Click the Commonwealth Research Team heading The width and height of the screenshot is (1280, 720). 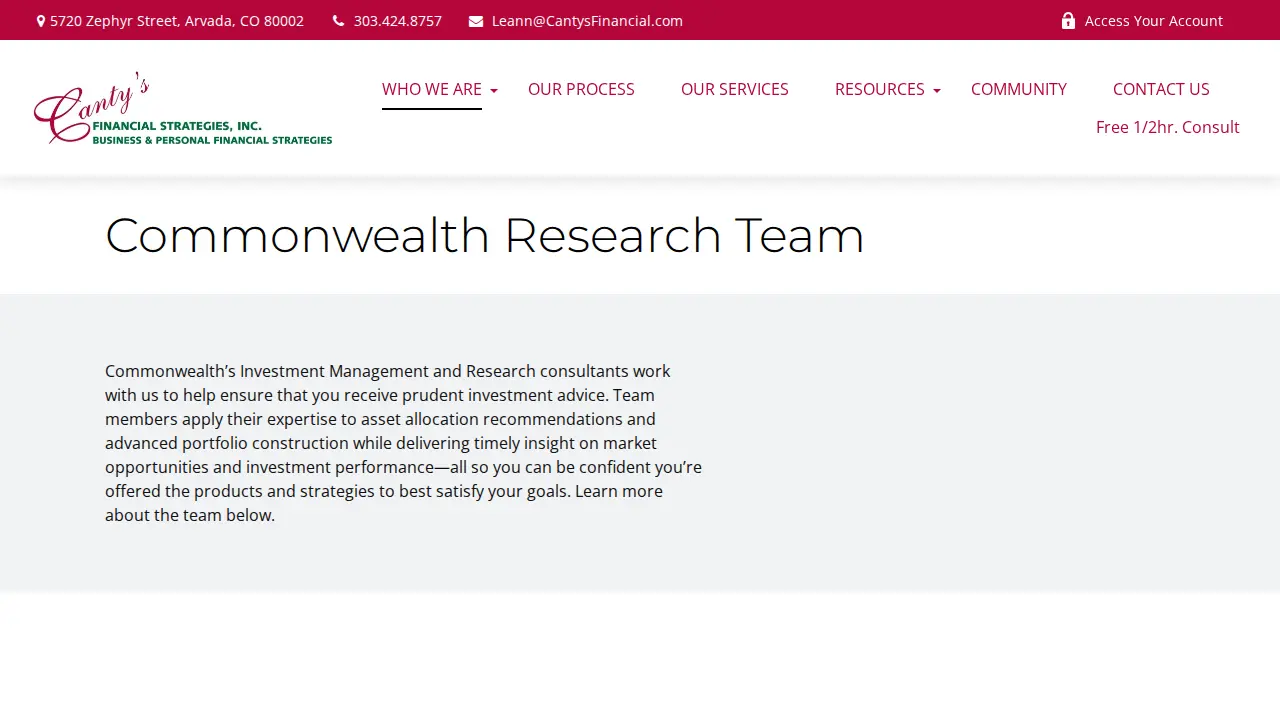[484, 236]
